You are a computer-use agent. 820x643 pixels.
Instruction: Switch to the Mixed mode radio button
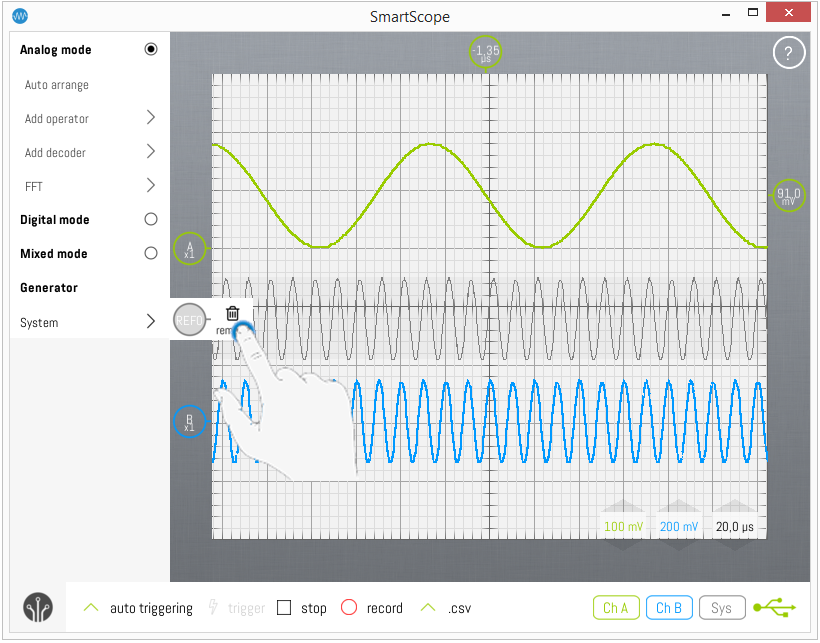151,254
